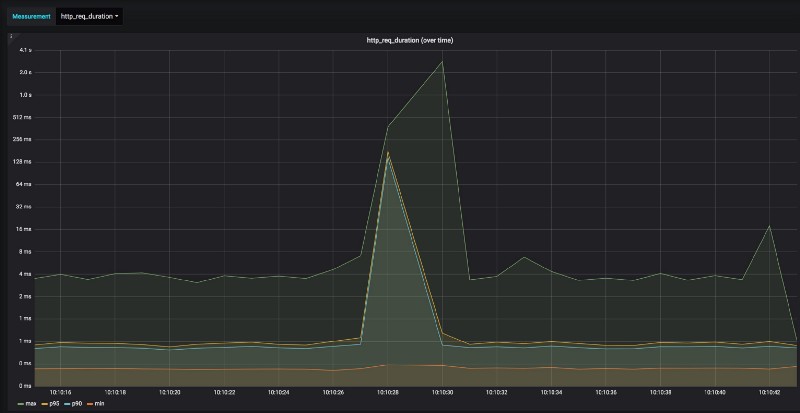Screen dimensions: 800x413
Task: Click the panel info corner icon
Action: [x=11, y=37]
